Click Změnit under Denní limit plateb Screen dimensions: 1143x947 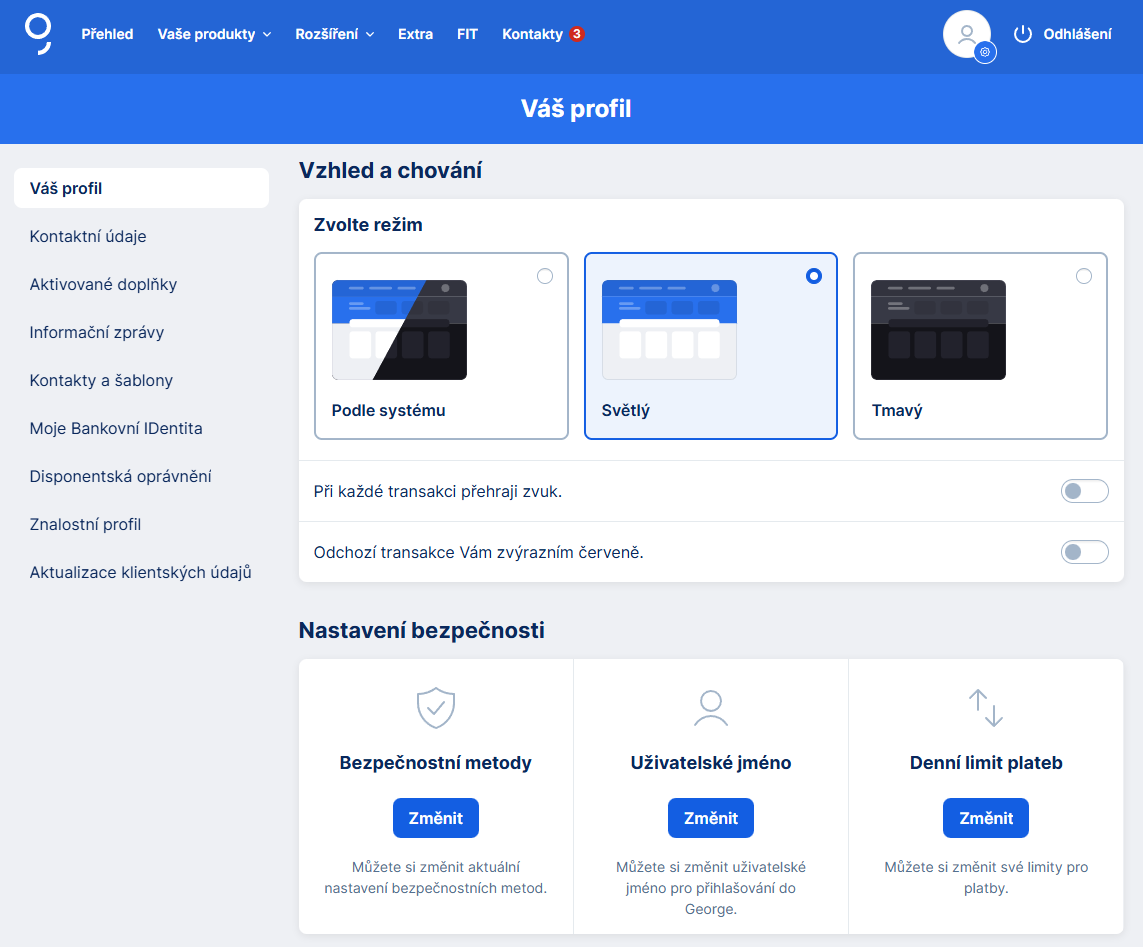pos(985,817)
